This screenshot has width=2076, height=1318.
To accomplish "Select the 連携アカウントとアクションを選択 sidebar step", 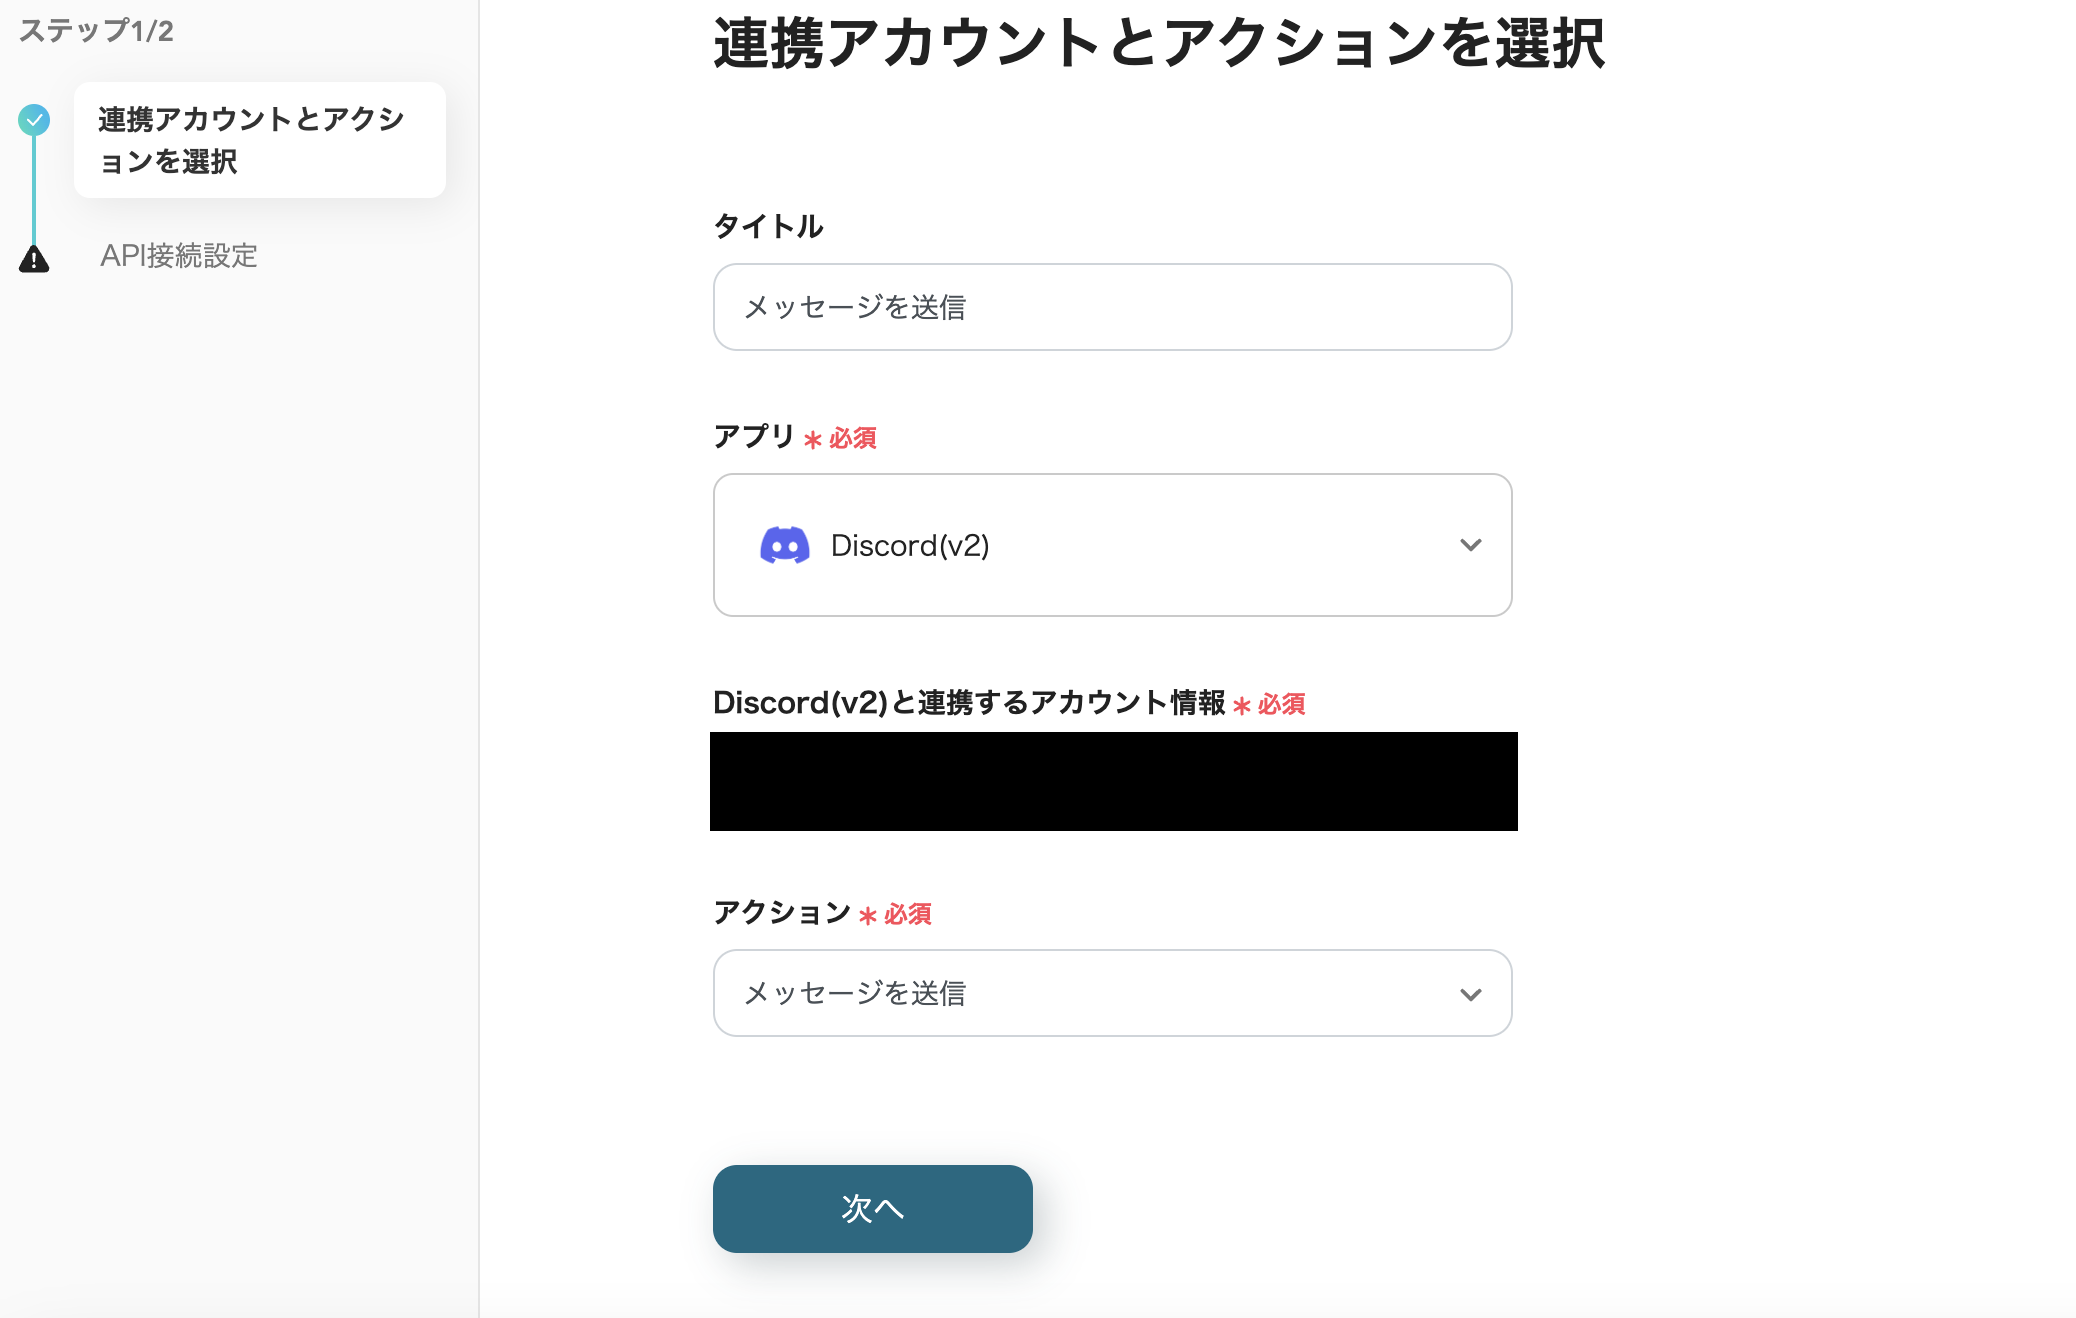I will (x=259, y=140).
